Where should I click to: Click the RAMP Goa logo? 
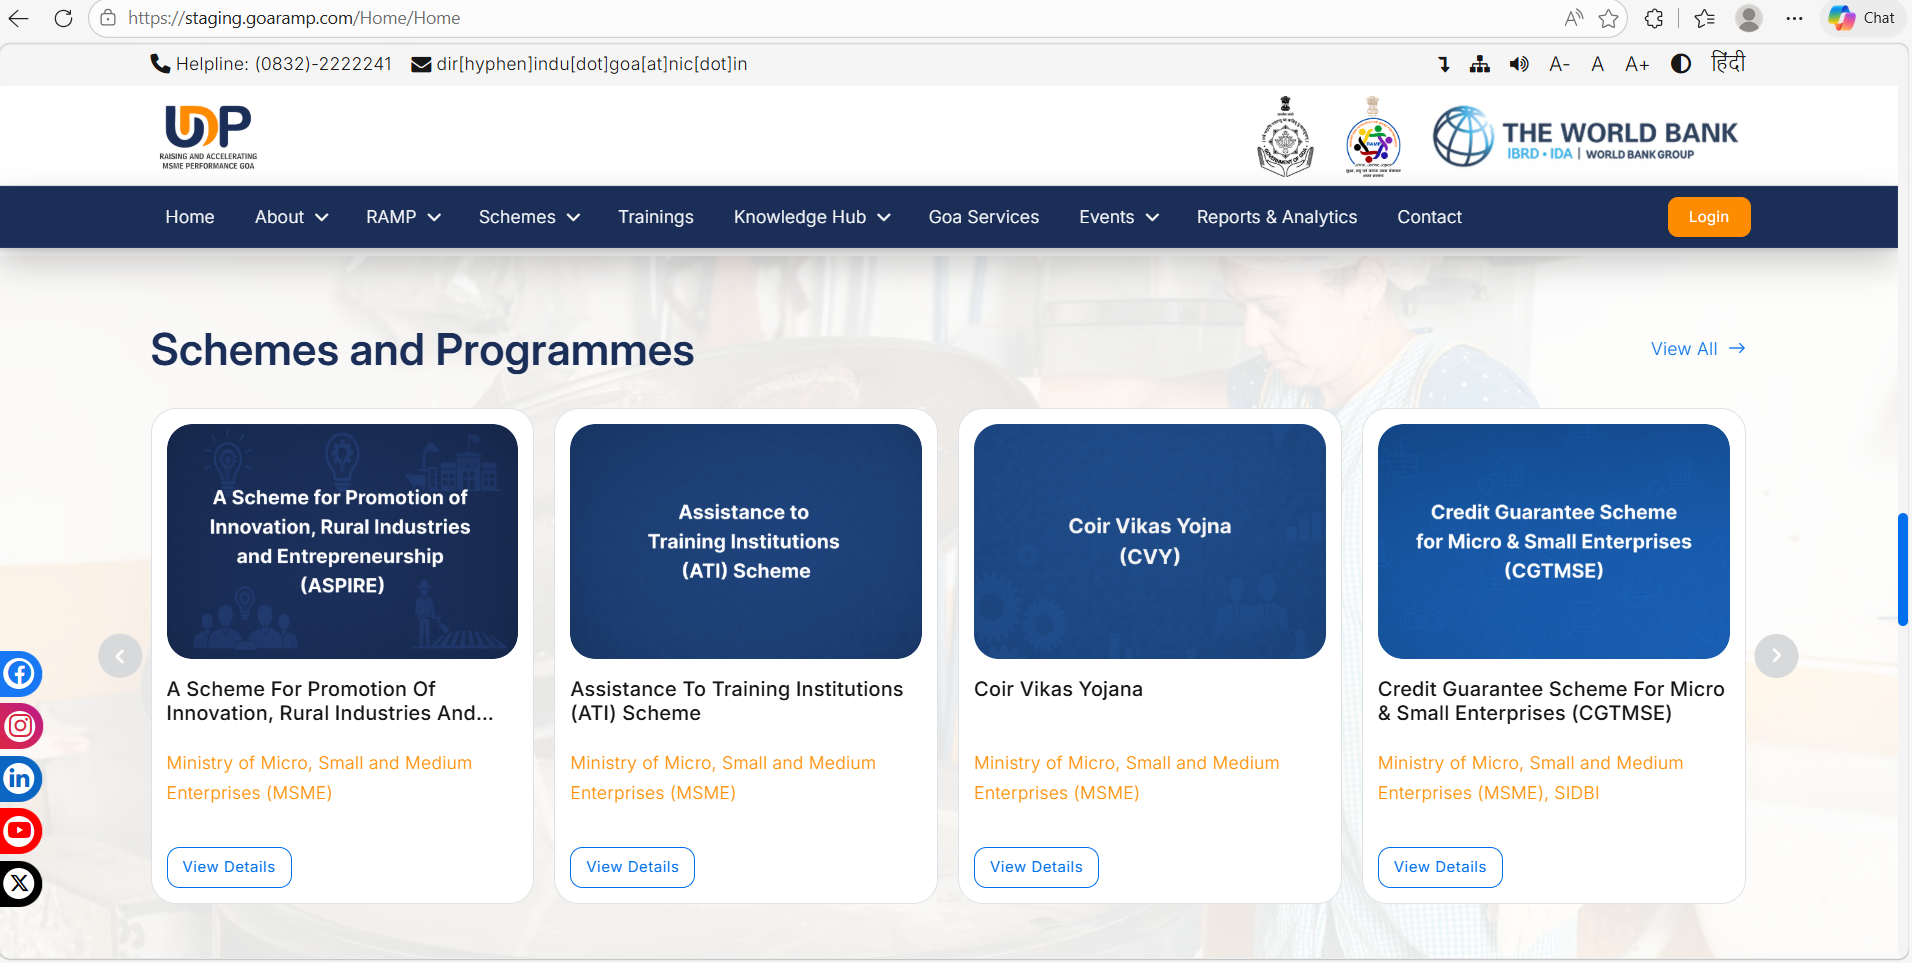(208, 137)
